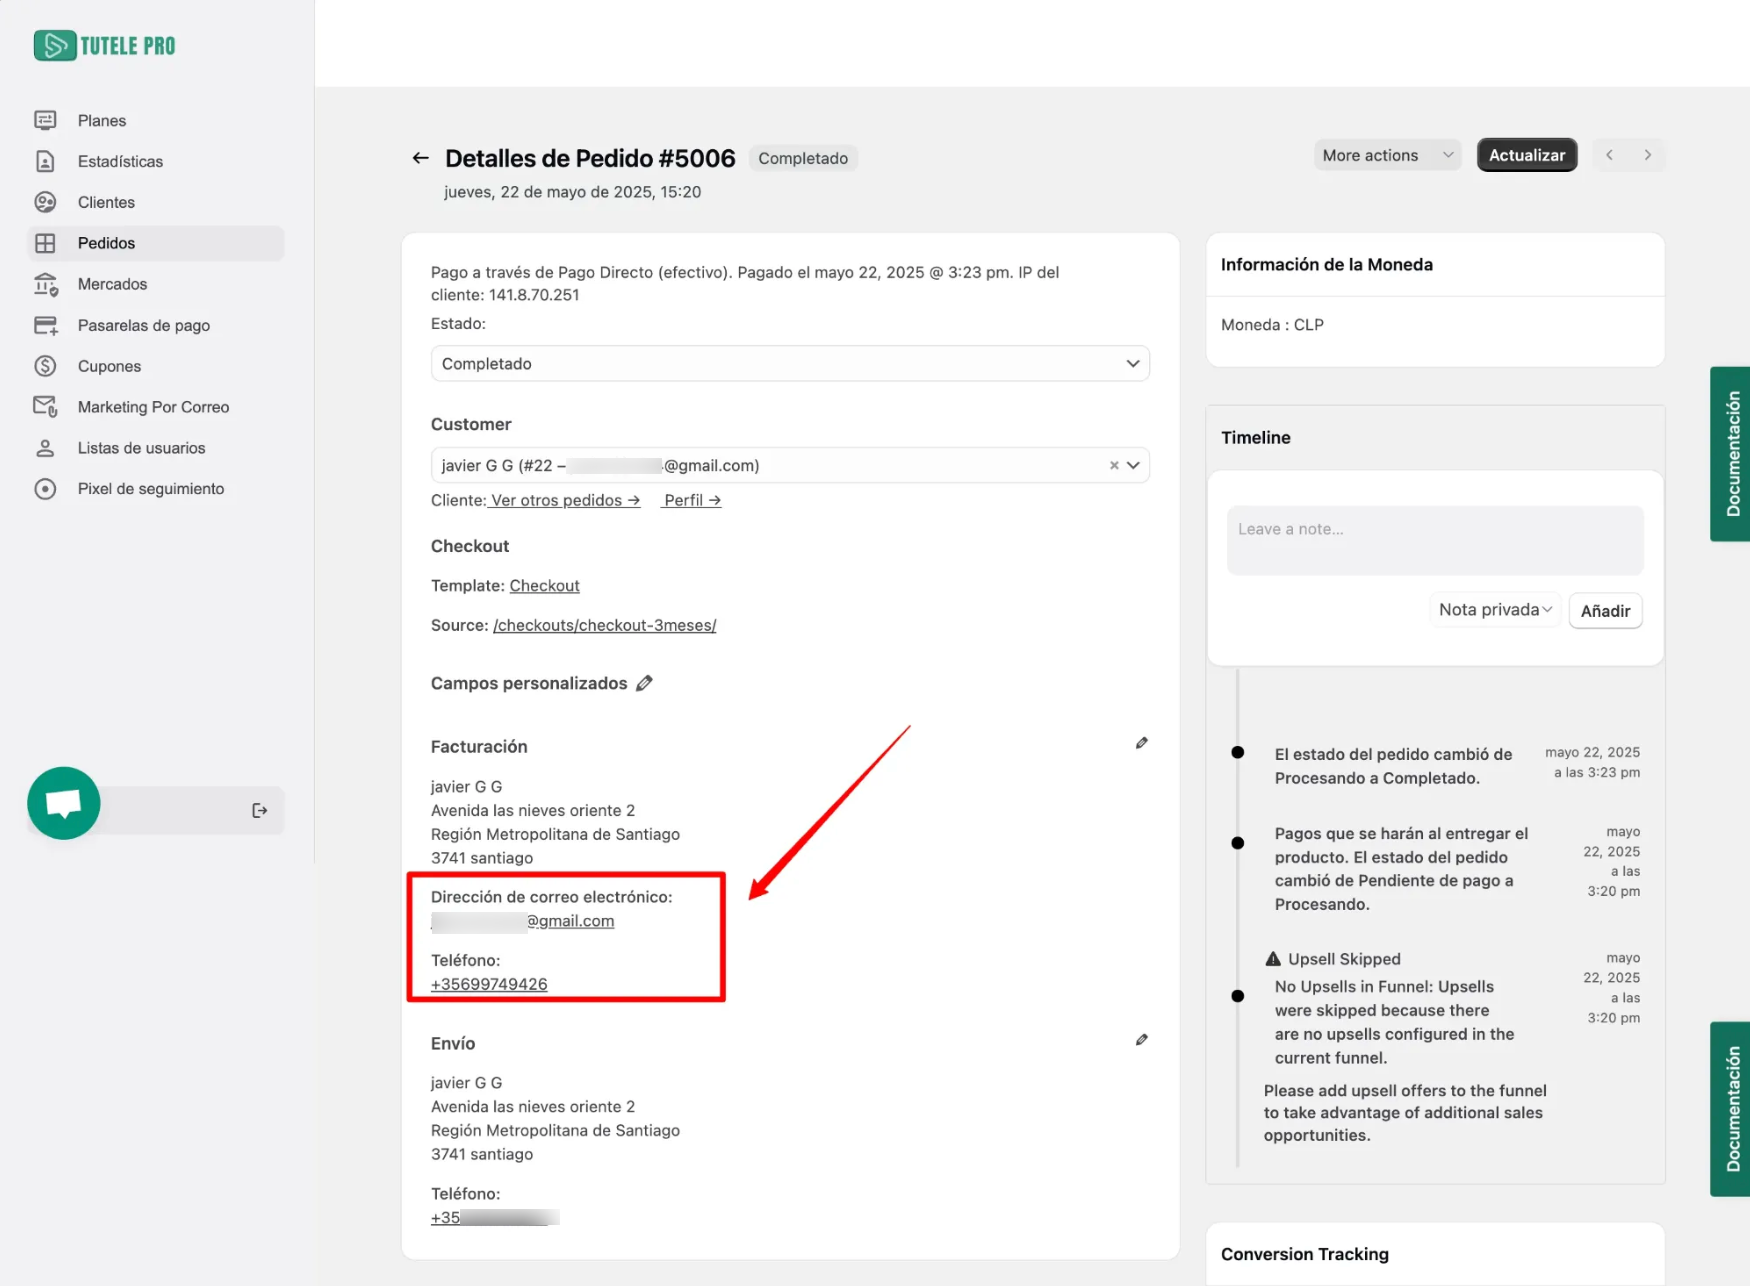Click the Añadir note button
Image resolution: width=1750 pixels, height=1286 pixels.
tap(1604, 611)
